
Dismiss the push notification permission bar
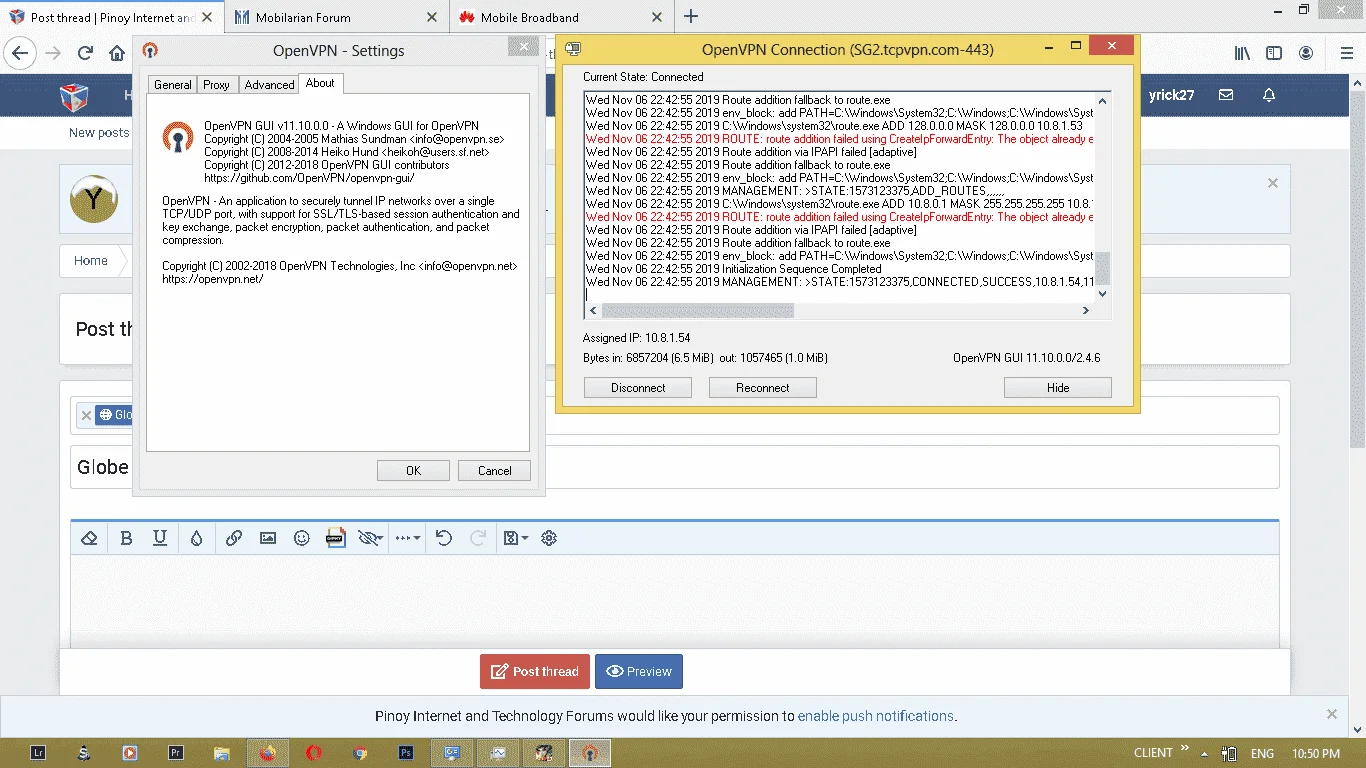click(1332, 714)
